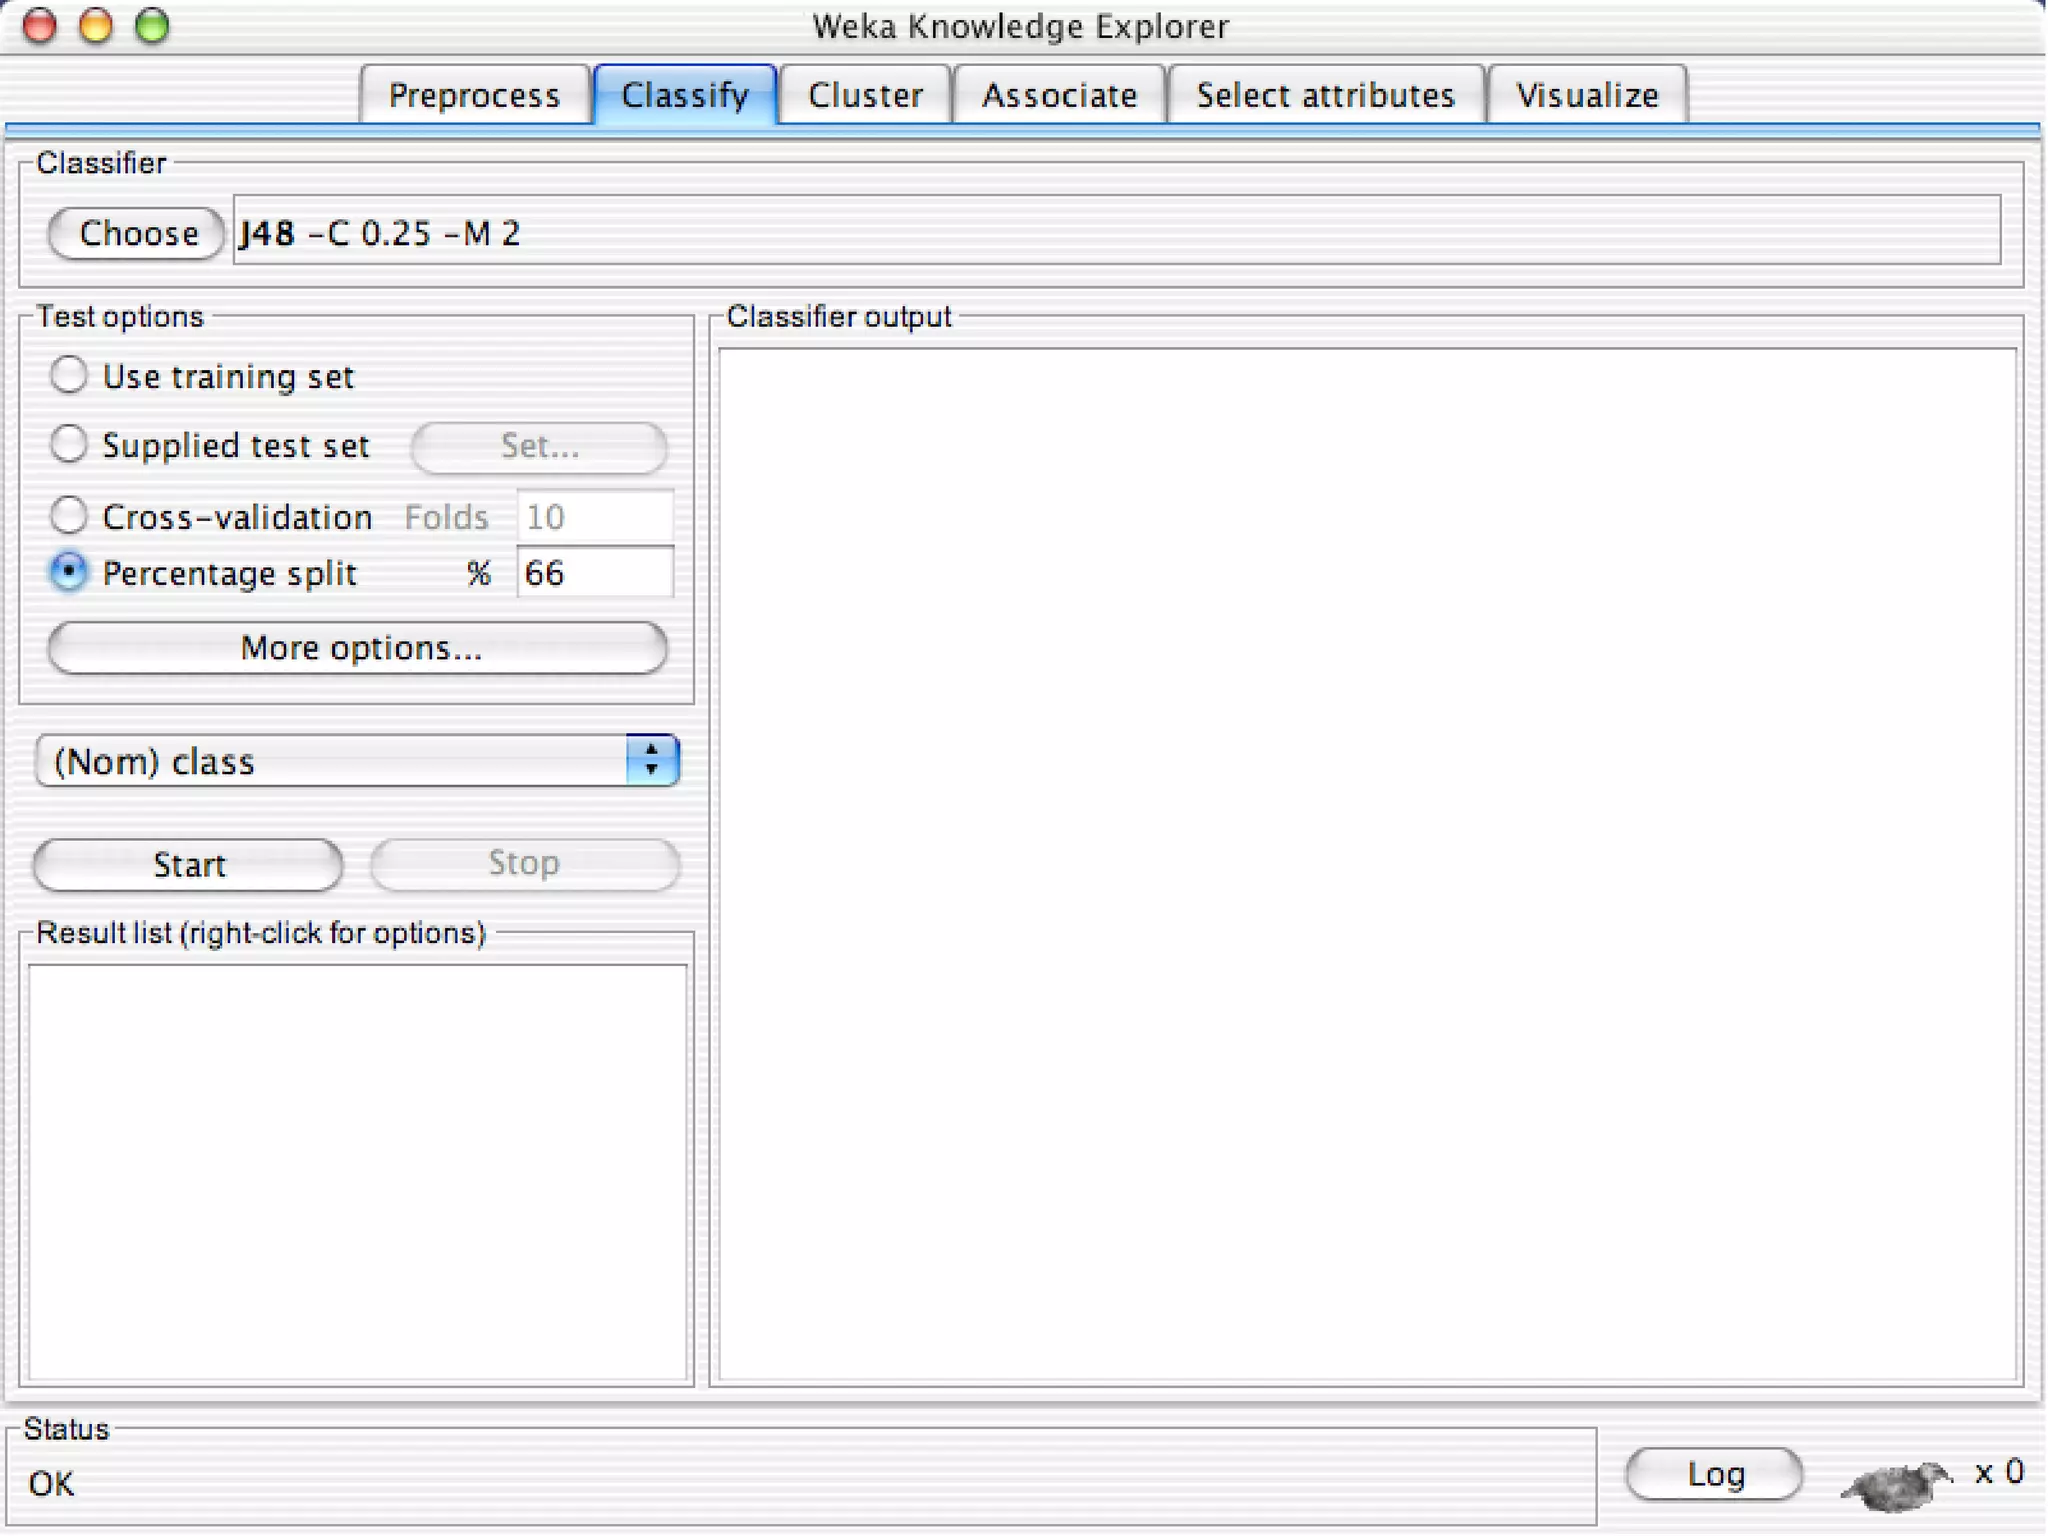This screenshot has width=2048, height=1536.
Task: Open the Preprocess tab
Action: pyautogui.click(x=474, y=95)
